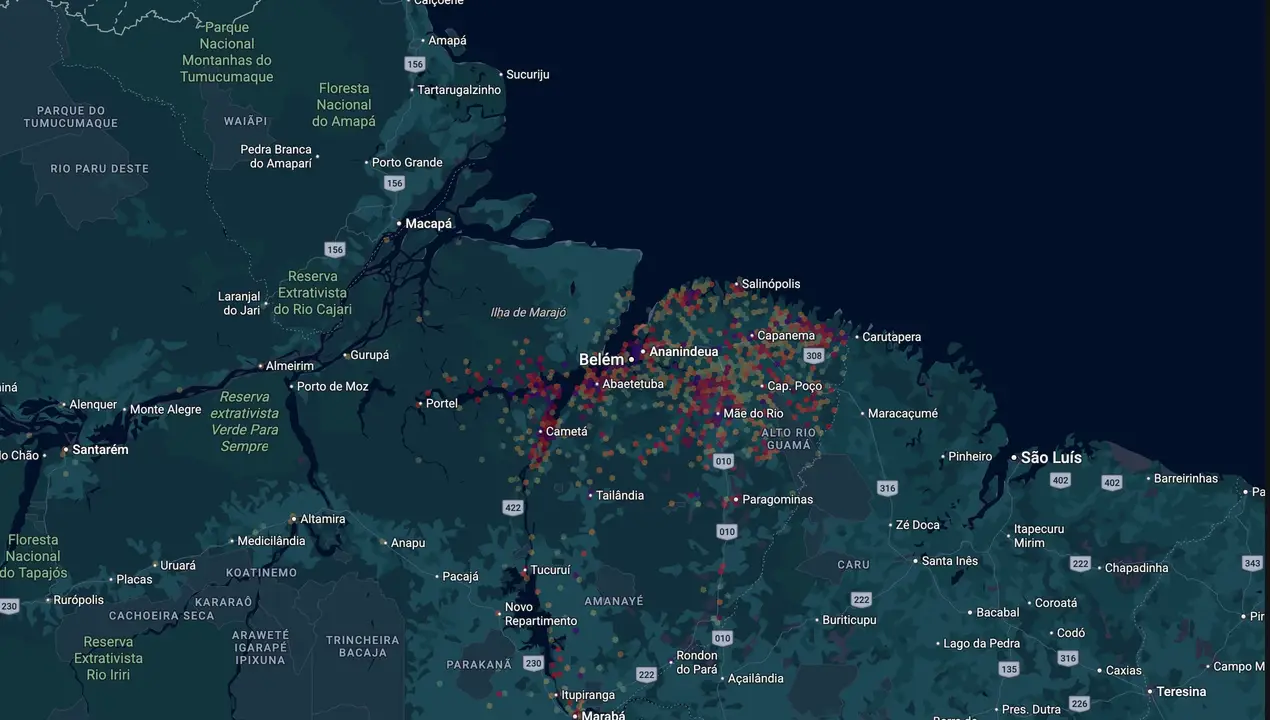The height and width of the screenshot is (720, 1270).
Task: Click the 422 highway shield near Tailândia
Action: coord(513,508)
